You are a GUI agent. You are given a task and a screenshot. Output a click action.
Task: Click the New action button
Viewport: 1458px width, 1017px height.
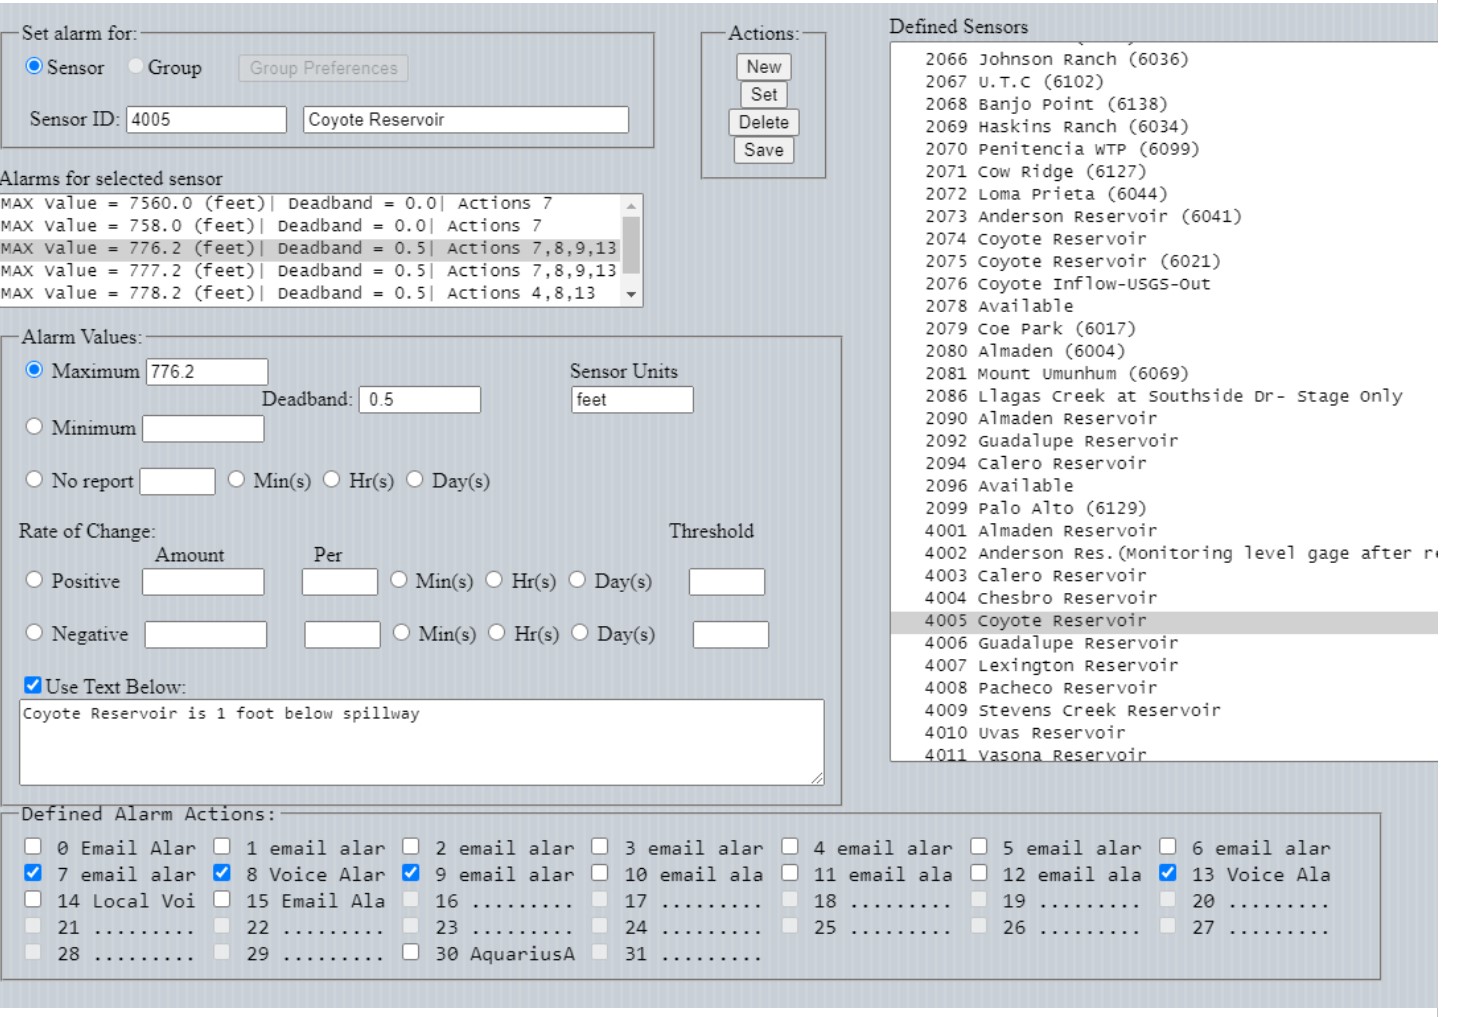pyautogui.click(x=763, y=67)
